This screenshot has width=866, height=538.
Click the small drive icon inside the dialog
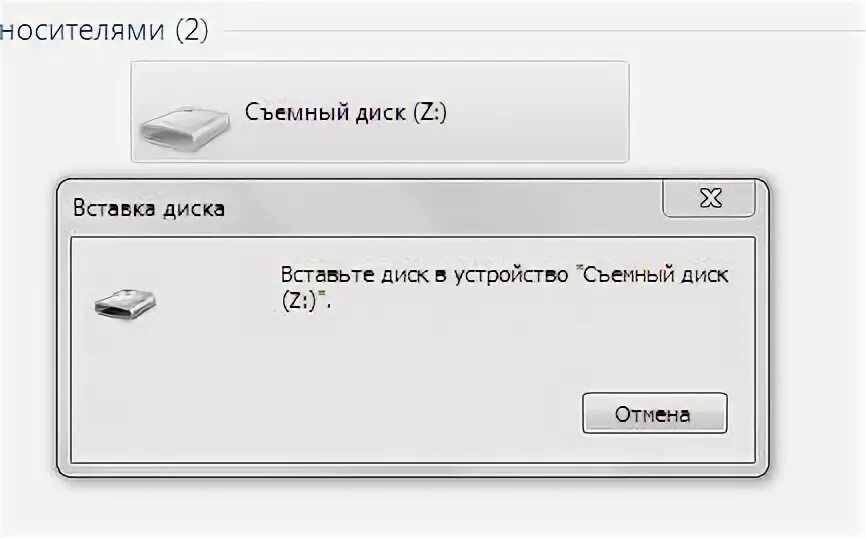coord(125,304)
